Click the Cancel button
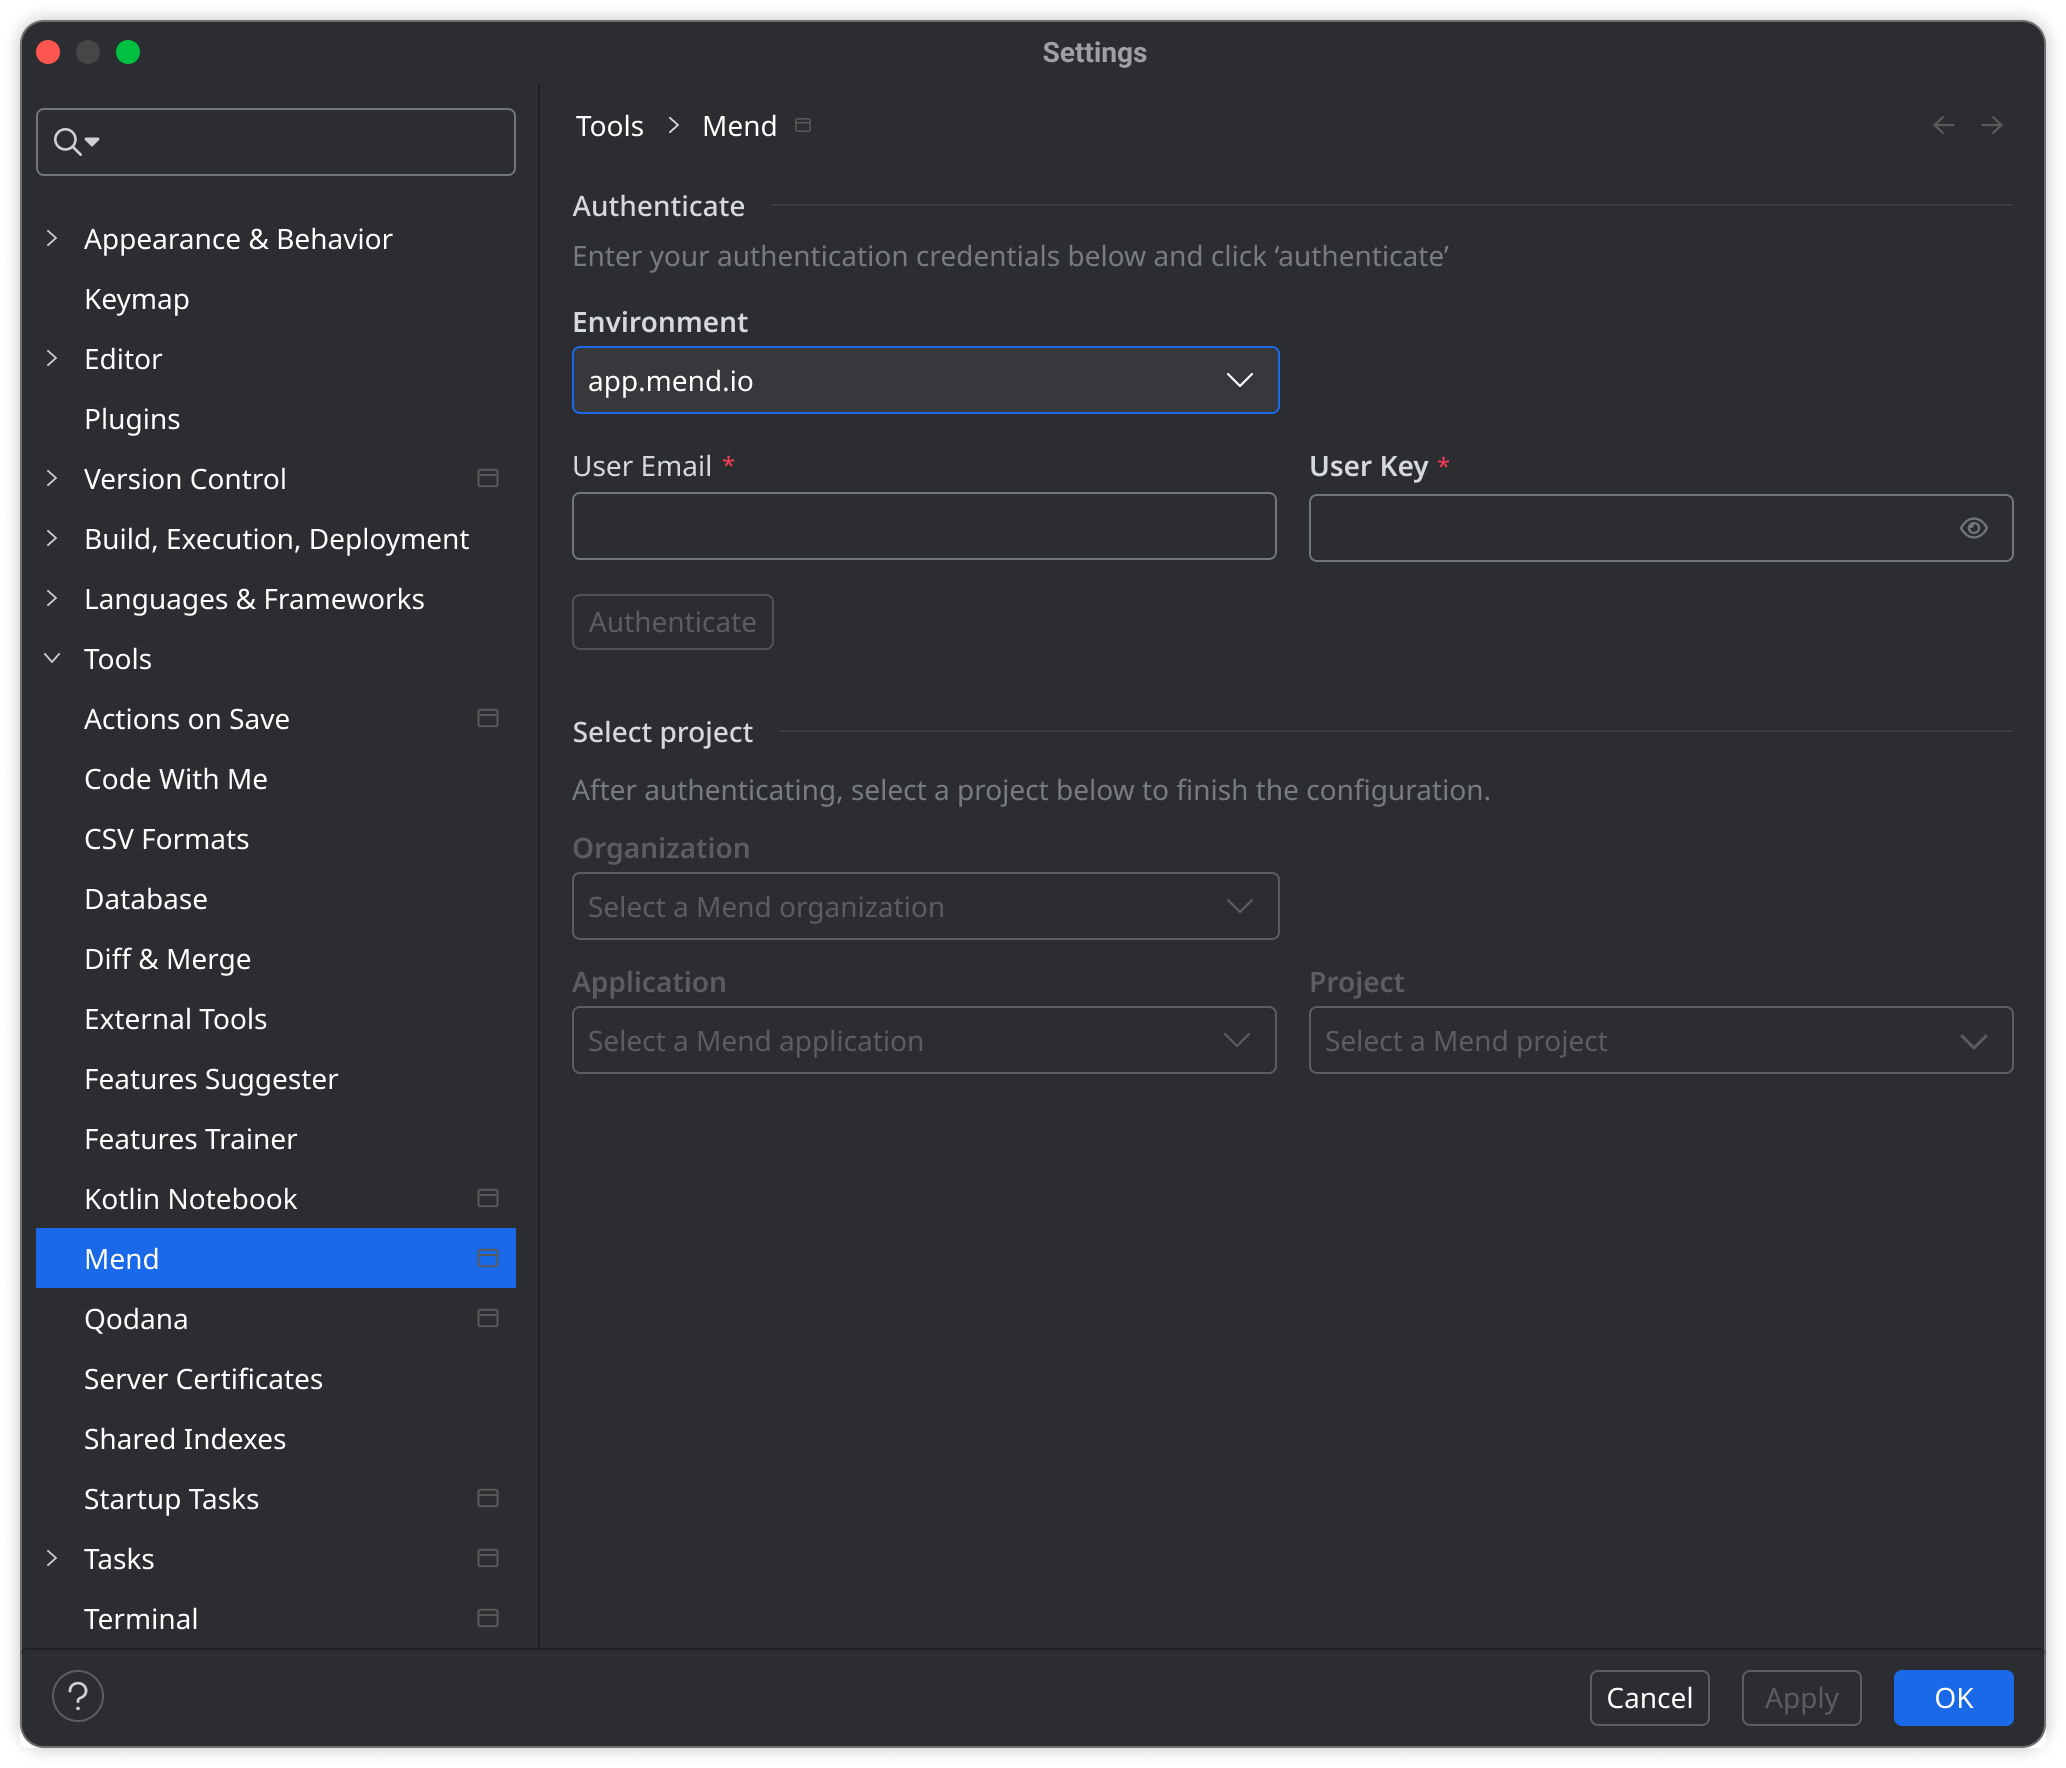2066x1768 pixels. click(x=1650, y=1698)
